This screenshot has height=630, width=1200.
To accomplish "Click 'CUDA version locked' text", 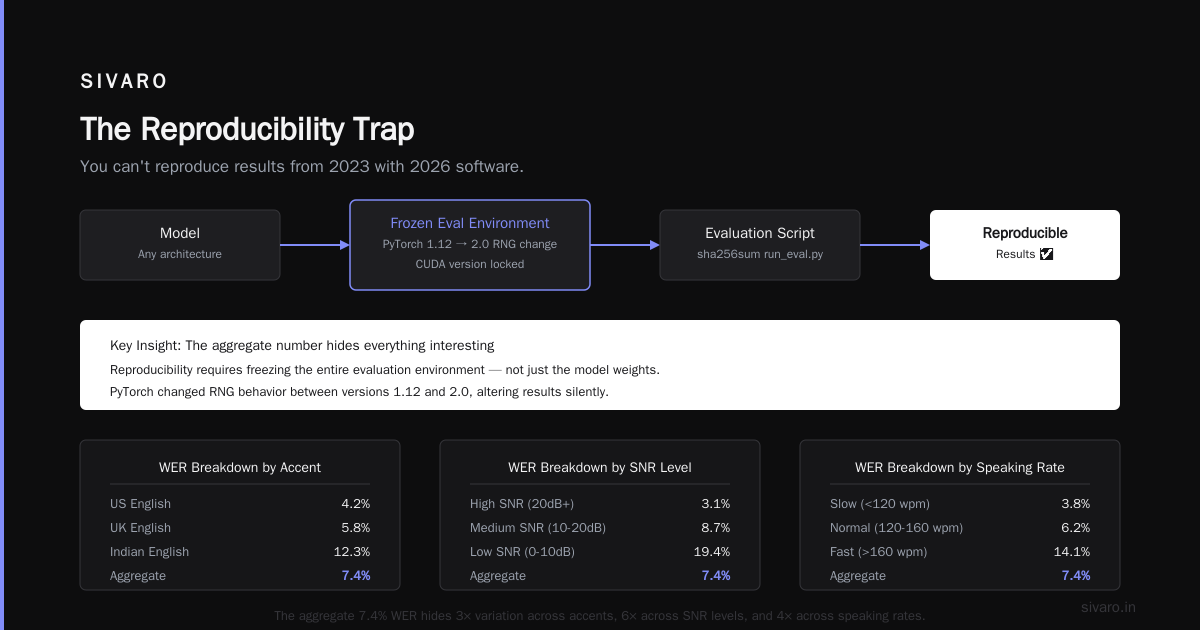I will point(470,264).
